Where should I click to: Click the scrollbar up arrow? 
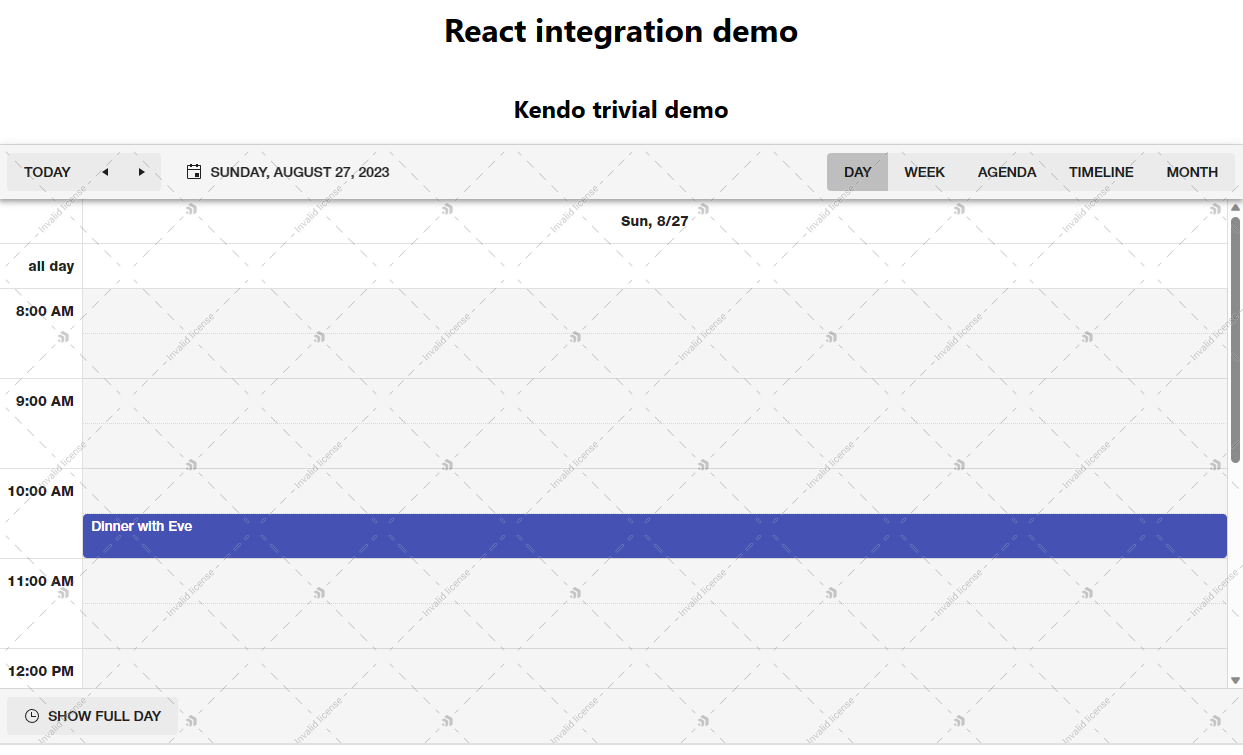point(1235,207)
